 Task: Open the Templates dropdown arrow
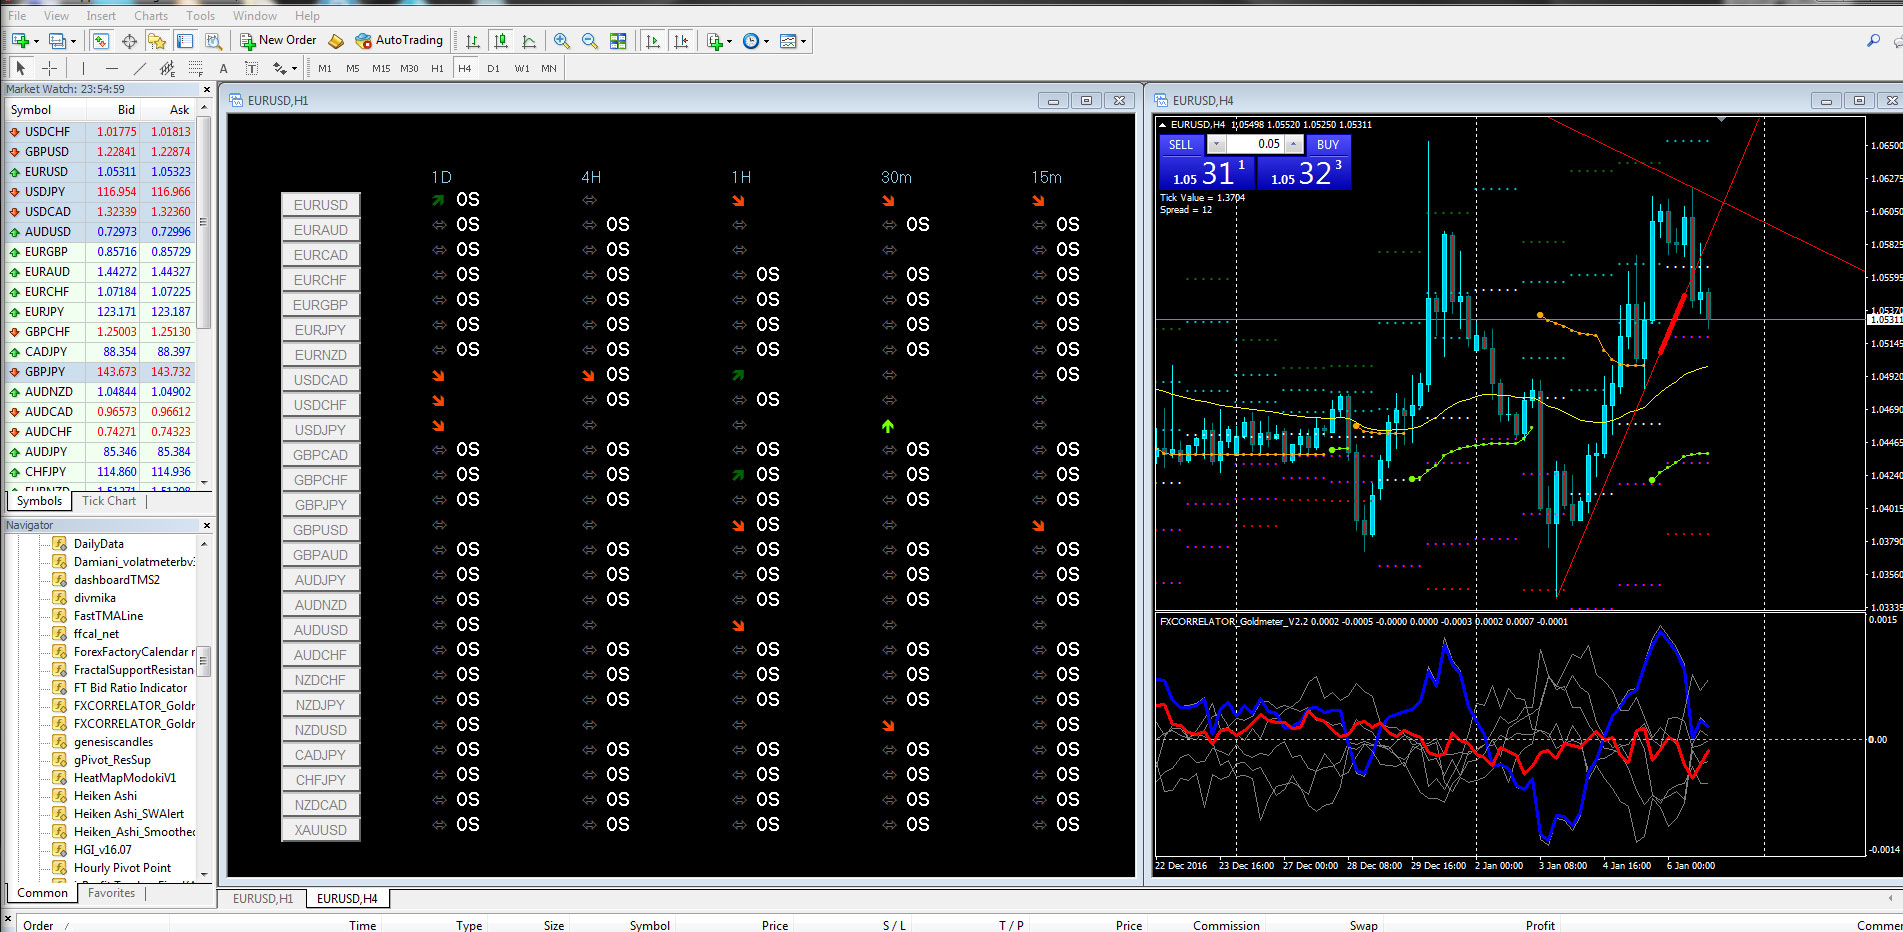803,41
